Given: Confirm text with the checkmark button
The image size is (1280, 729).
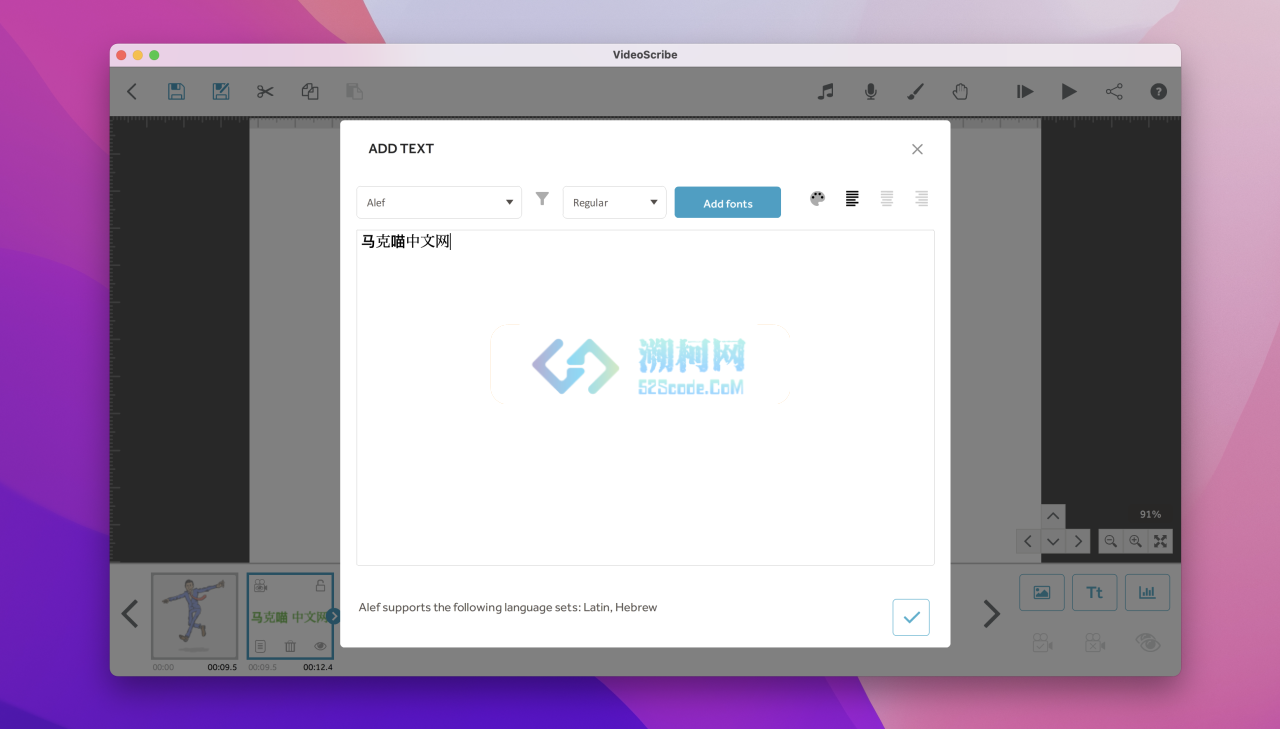Looking at the screenshot, I should click(911, 617).
